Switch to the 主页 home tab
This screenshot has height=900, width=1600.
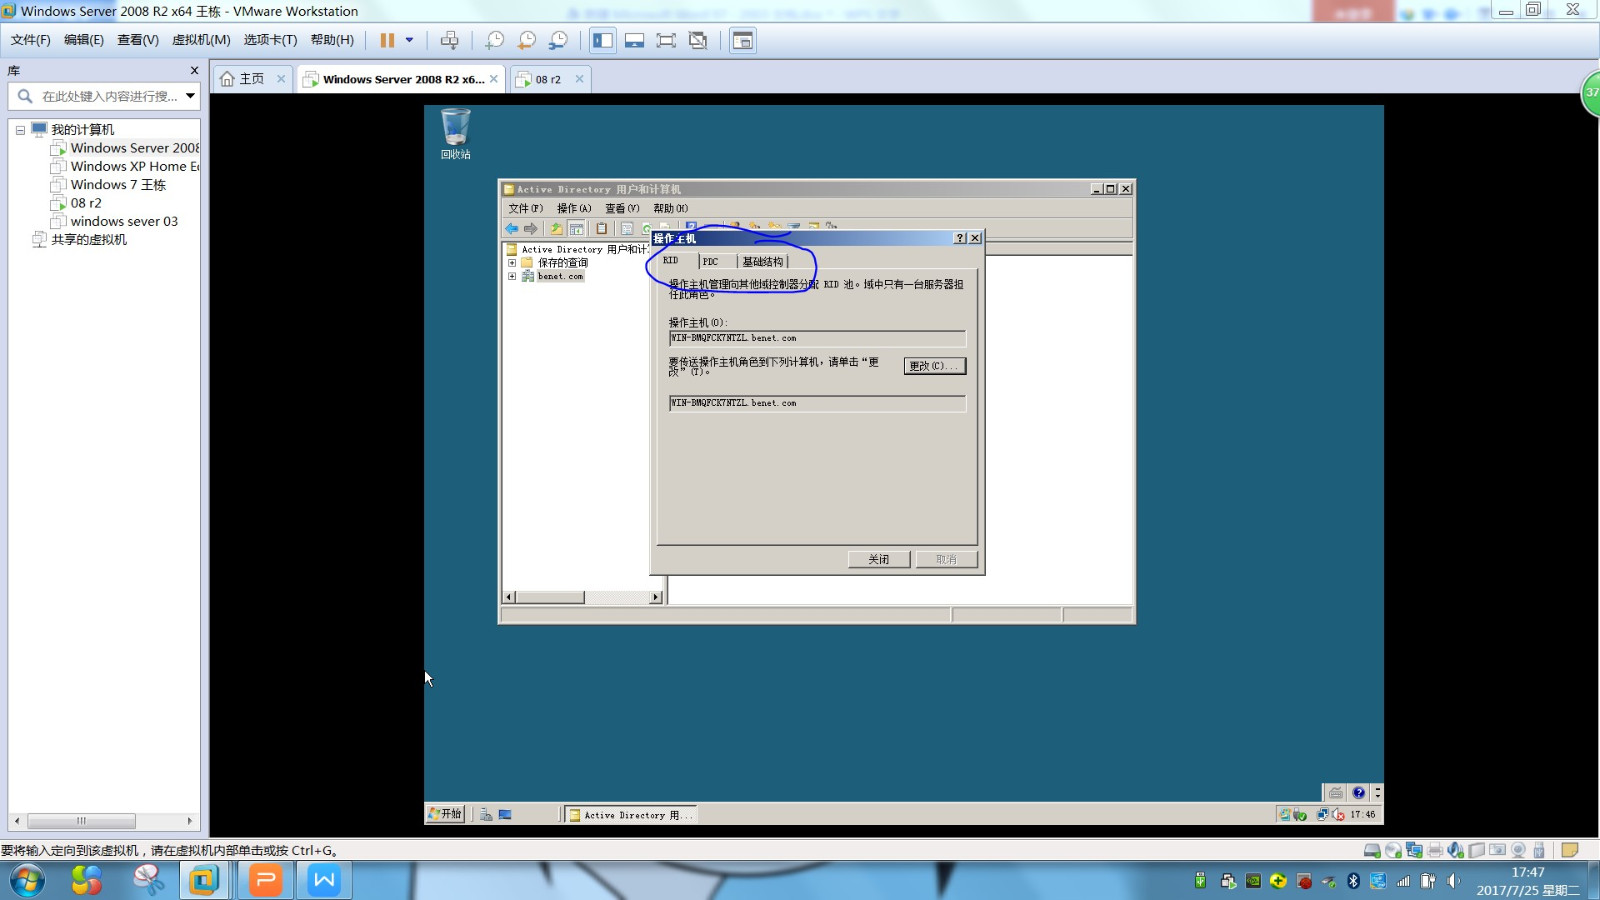[243, 79]
